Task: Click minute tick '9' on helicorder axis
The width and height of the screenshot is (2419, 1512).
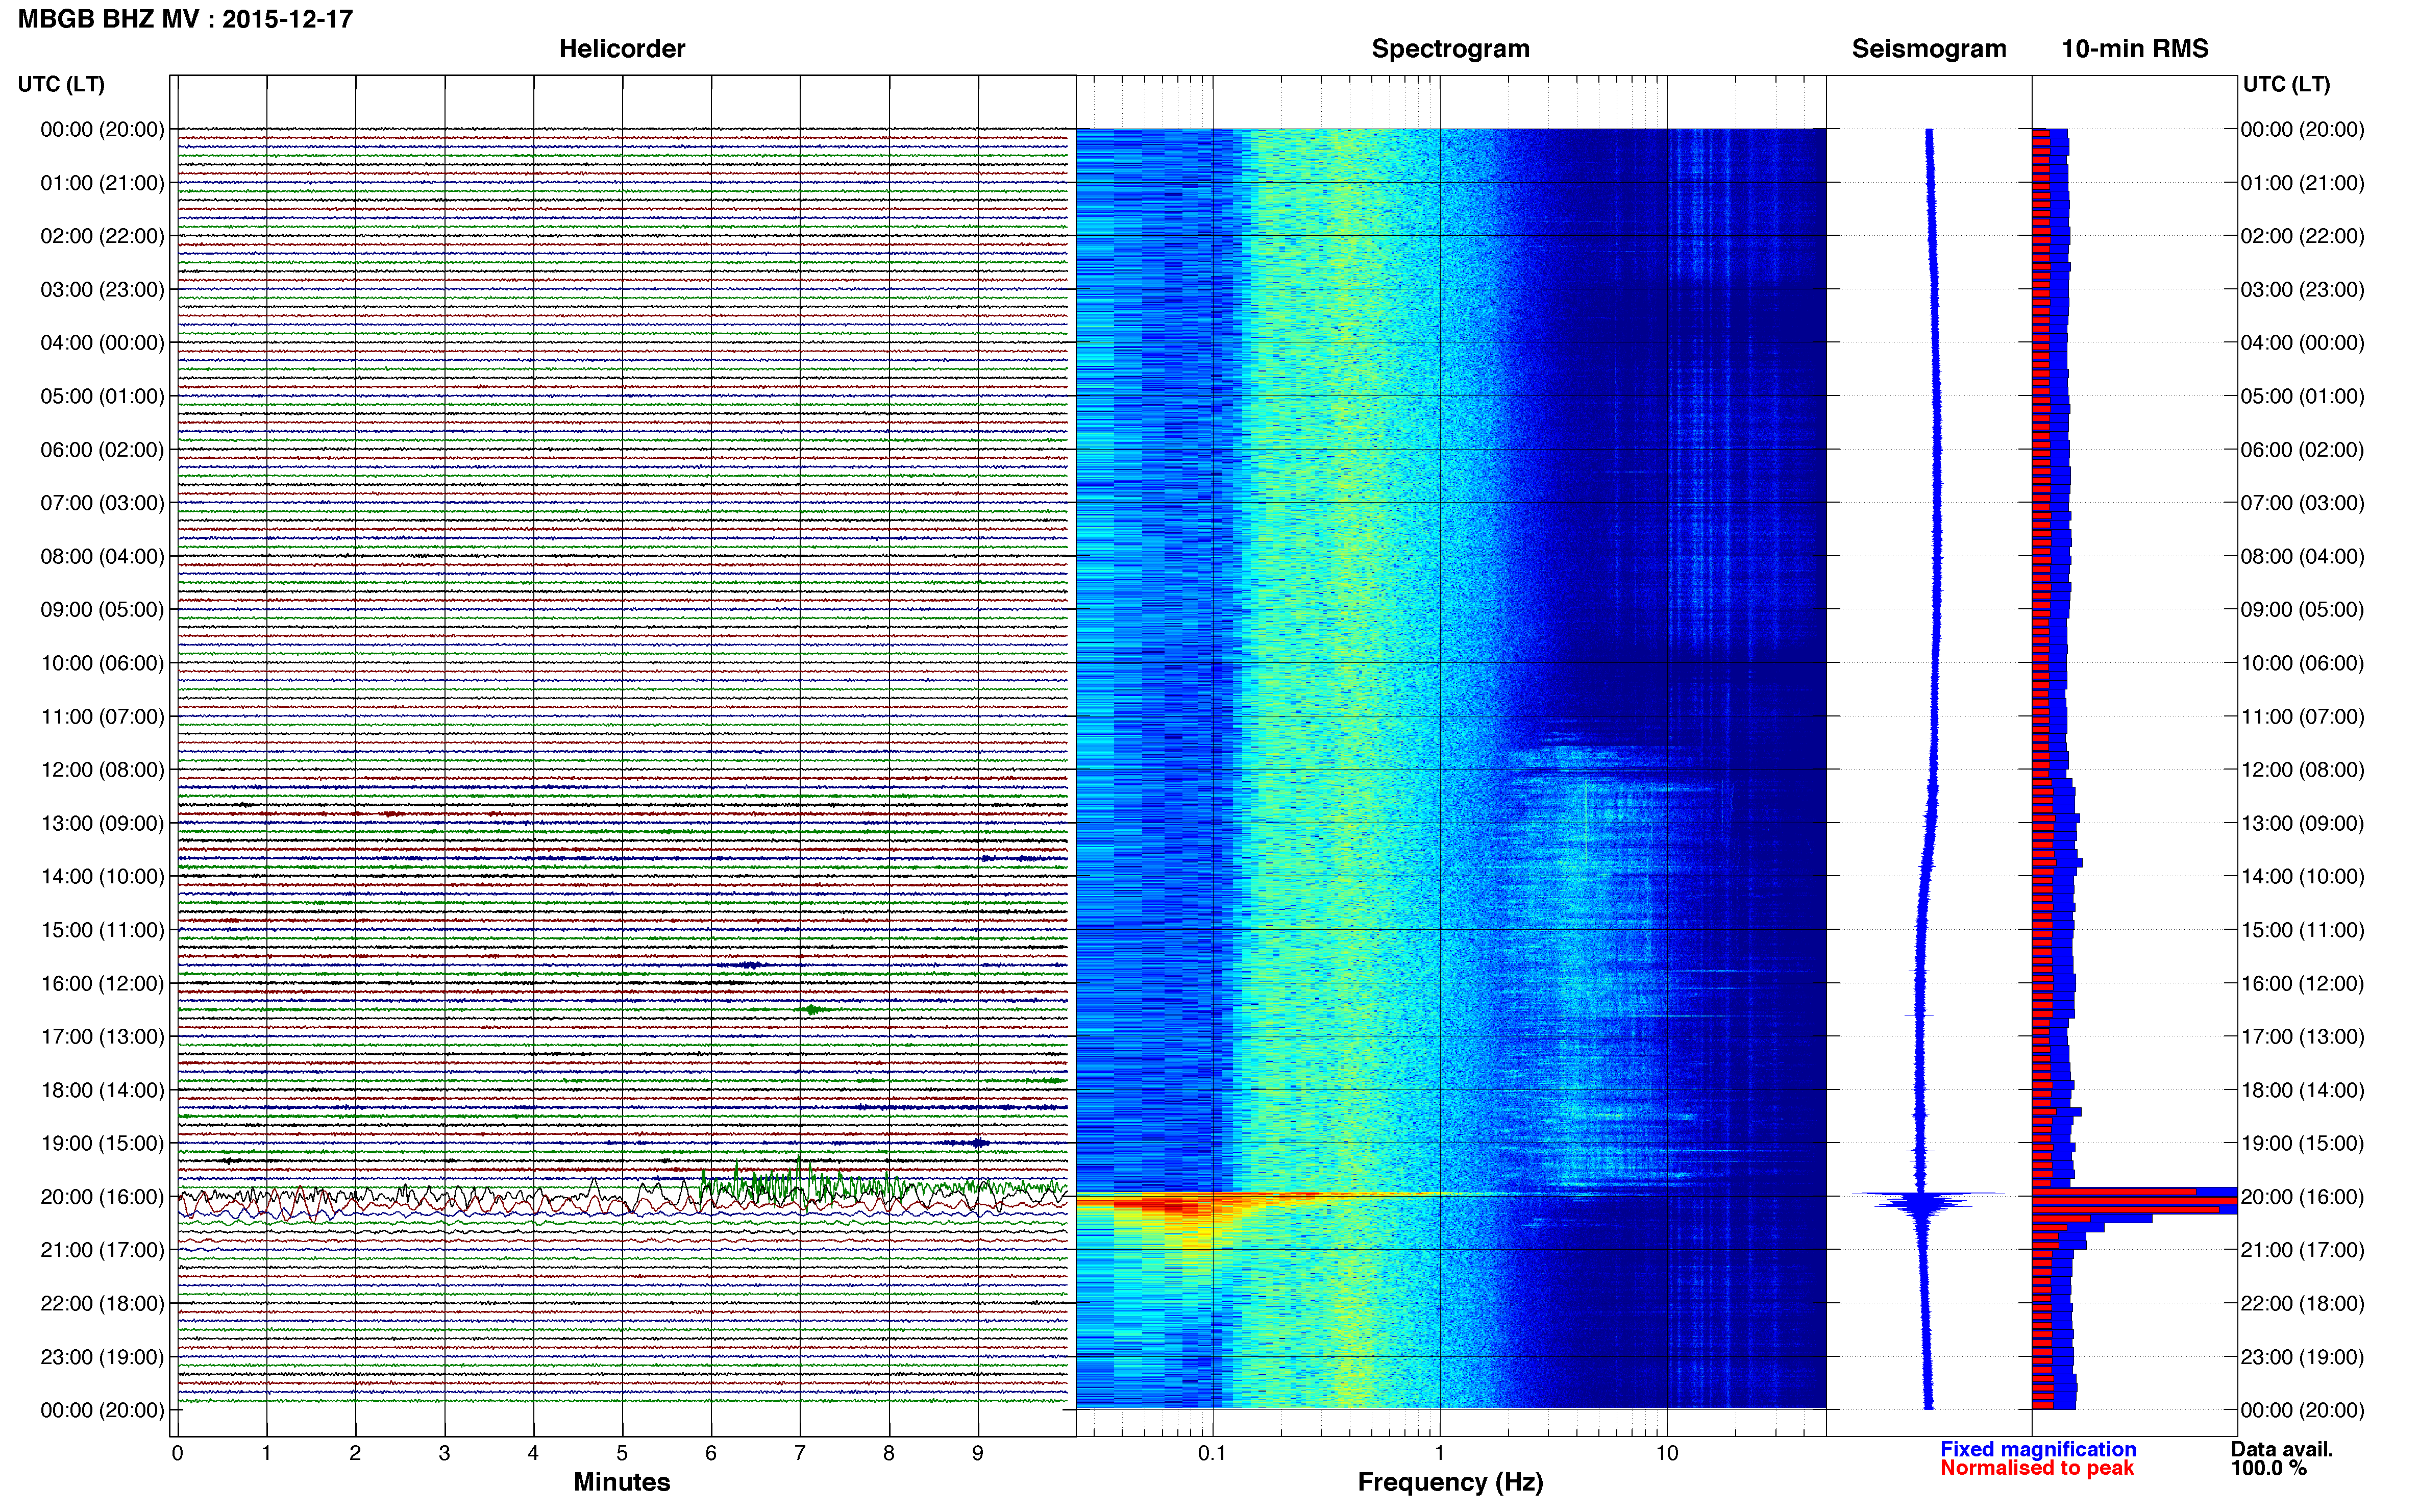Action: point(978,1453)
